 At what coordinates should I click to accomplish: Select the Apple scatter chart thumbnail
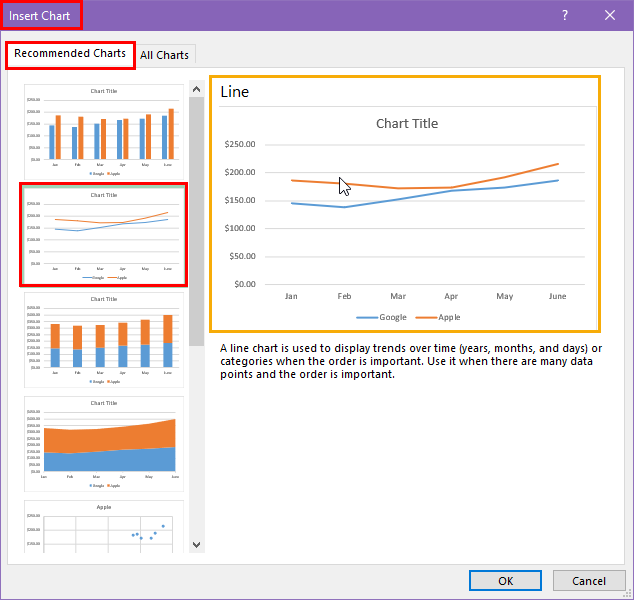point(104,526)
